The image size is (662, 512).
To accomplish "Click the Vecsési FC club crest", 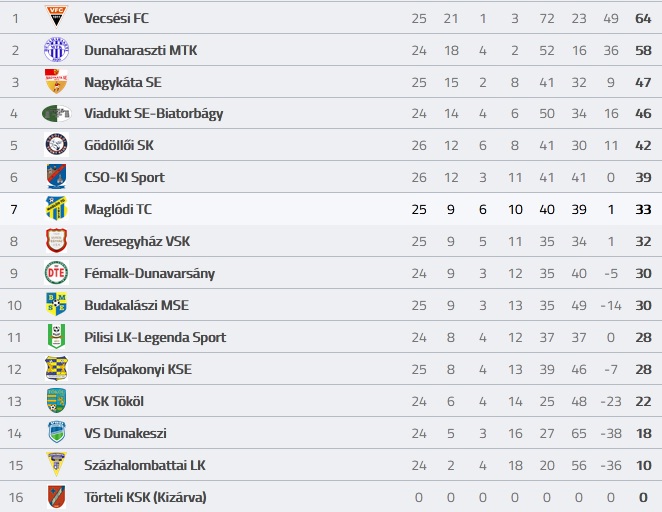I will point(56,16).
